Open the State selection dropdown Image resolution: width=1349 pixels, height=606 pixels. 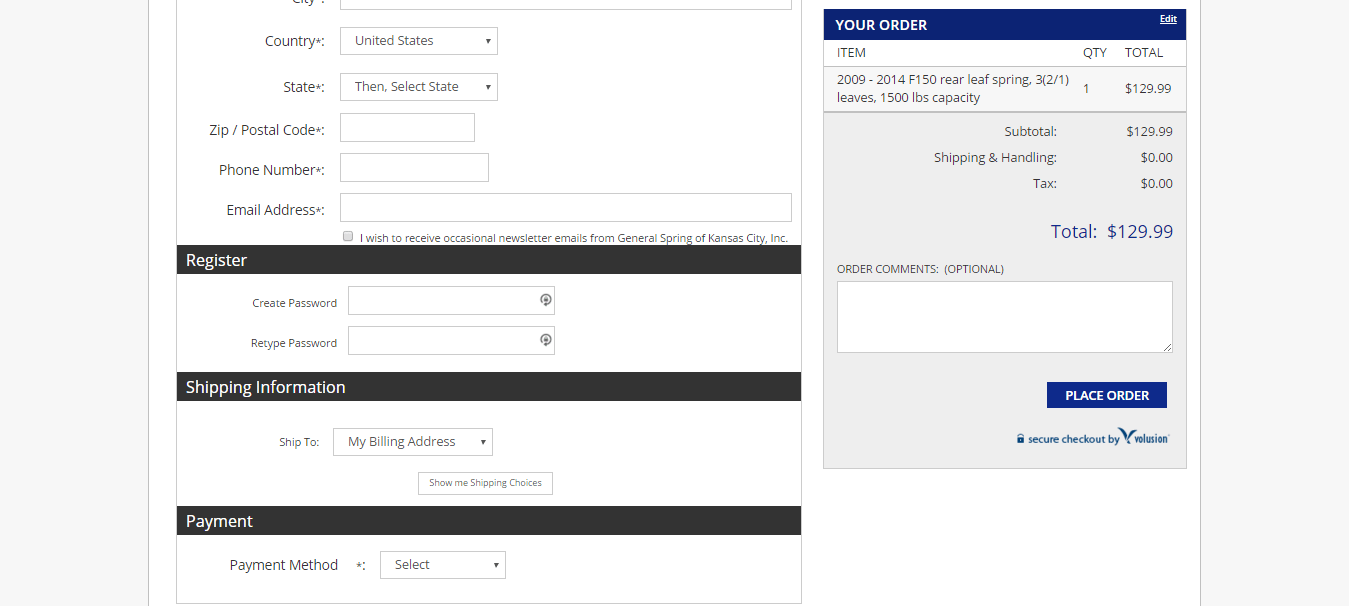click(x=419, y=87)
